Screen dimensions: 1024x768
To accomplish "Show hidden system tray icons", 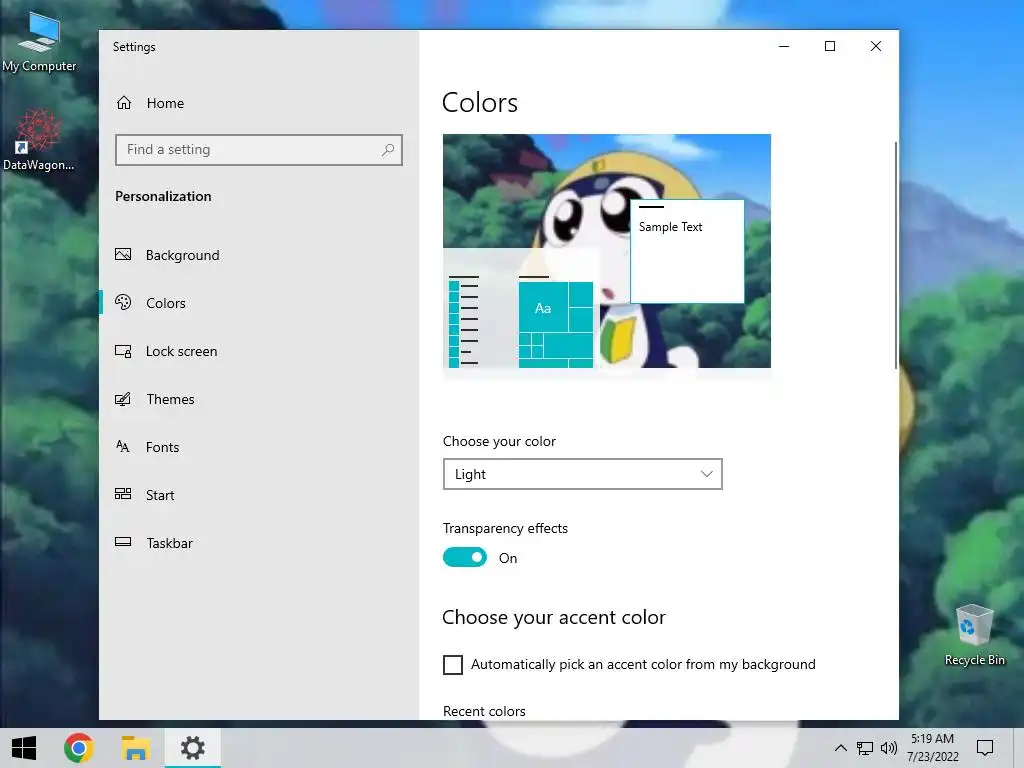I will click(841, 748).
